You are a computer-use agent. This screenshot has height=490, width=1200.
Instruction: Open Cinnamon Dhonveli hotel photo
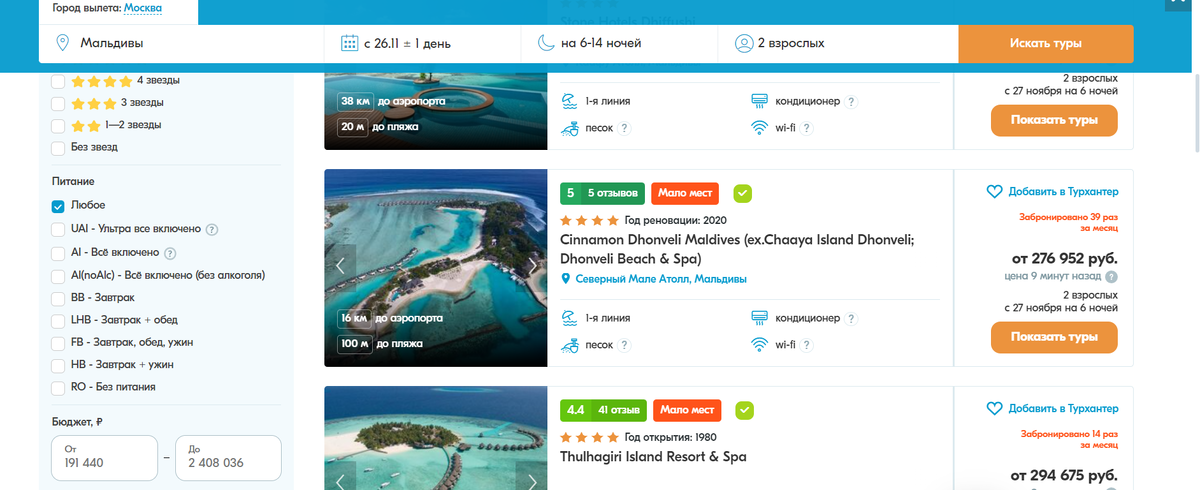pos(436,267)
